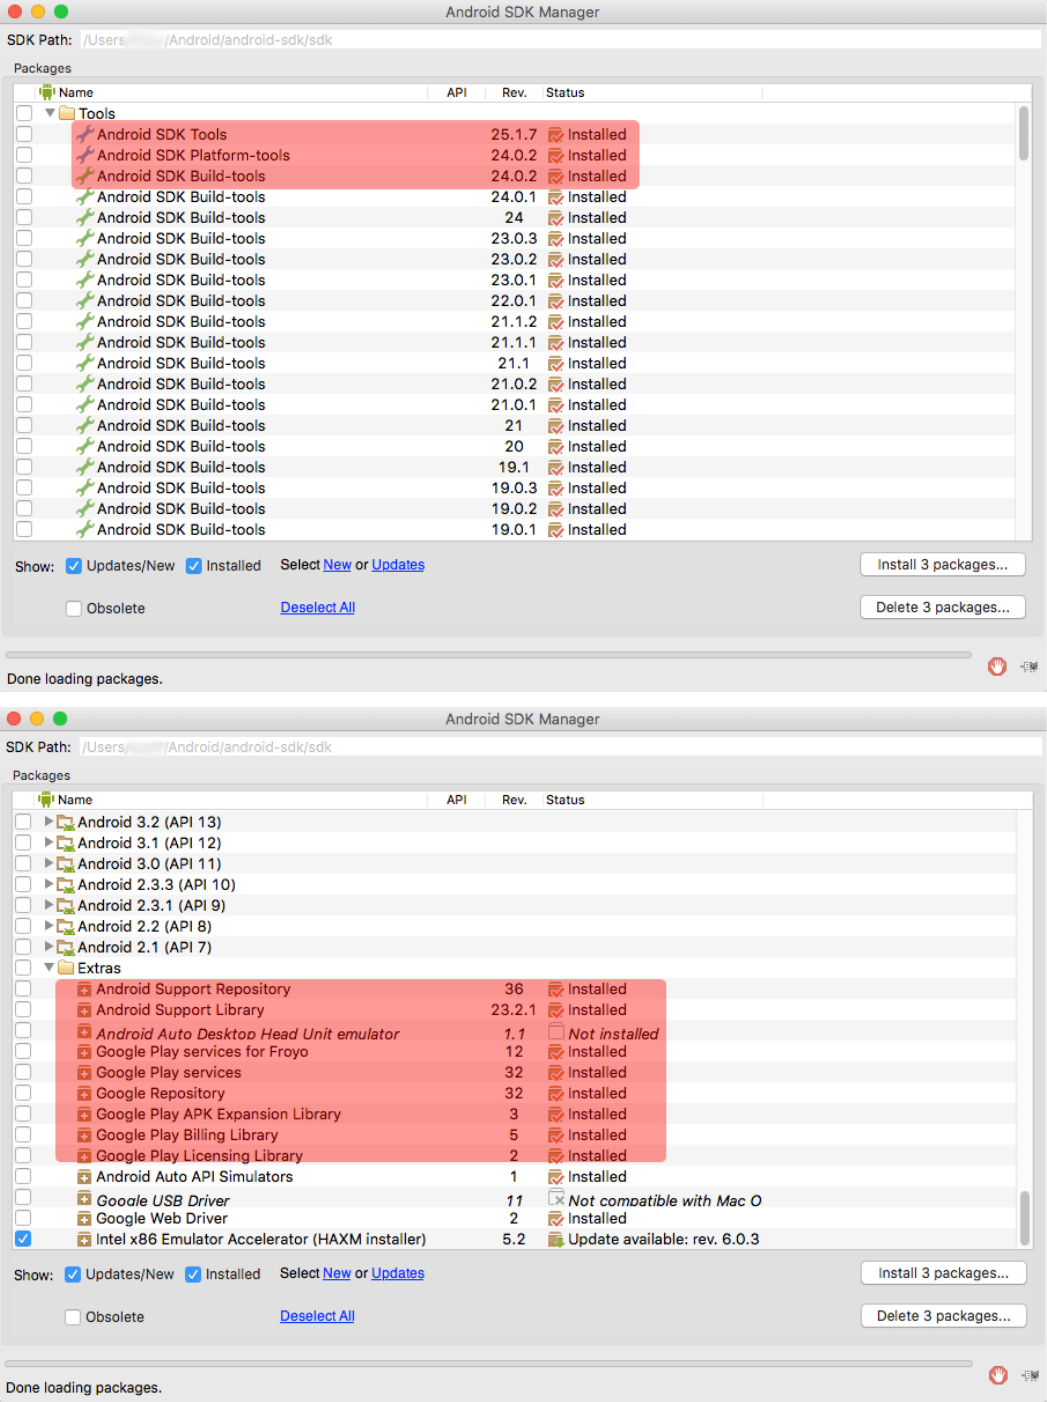The width and height of the screenshot is (1047, 1402).
Task: Click Extras folder icon
Action: click(x=66, y=968)
